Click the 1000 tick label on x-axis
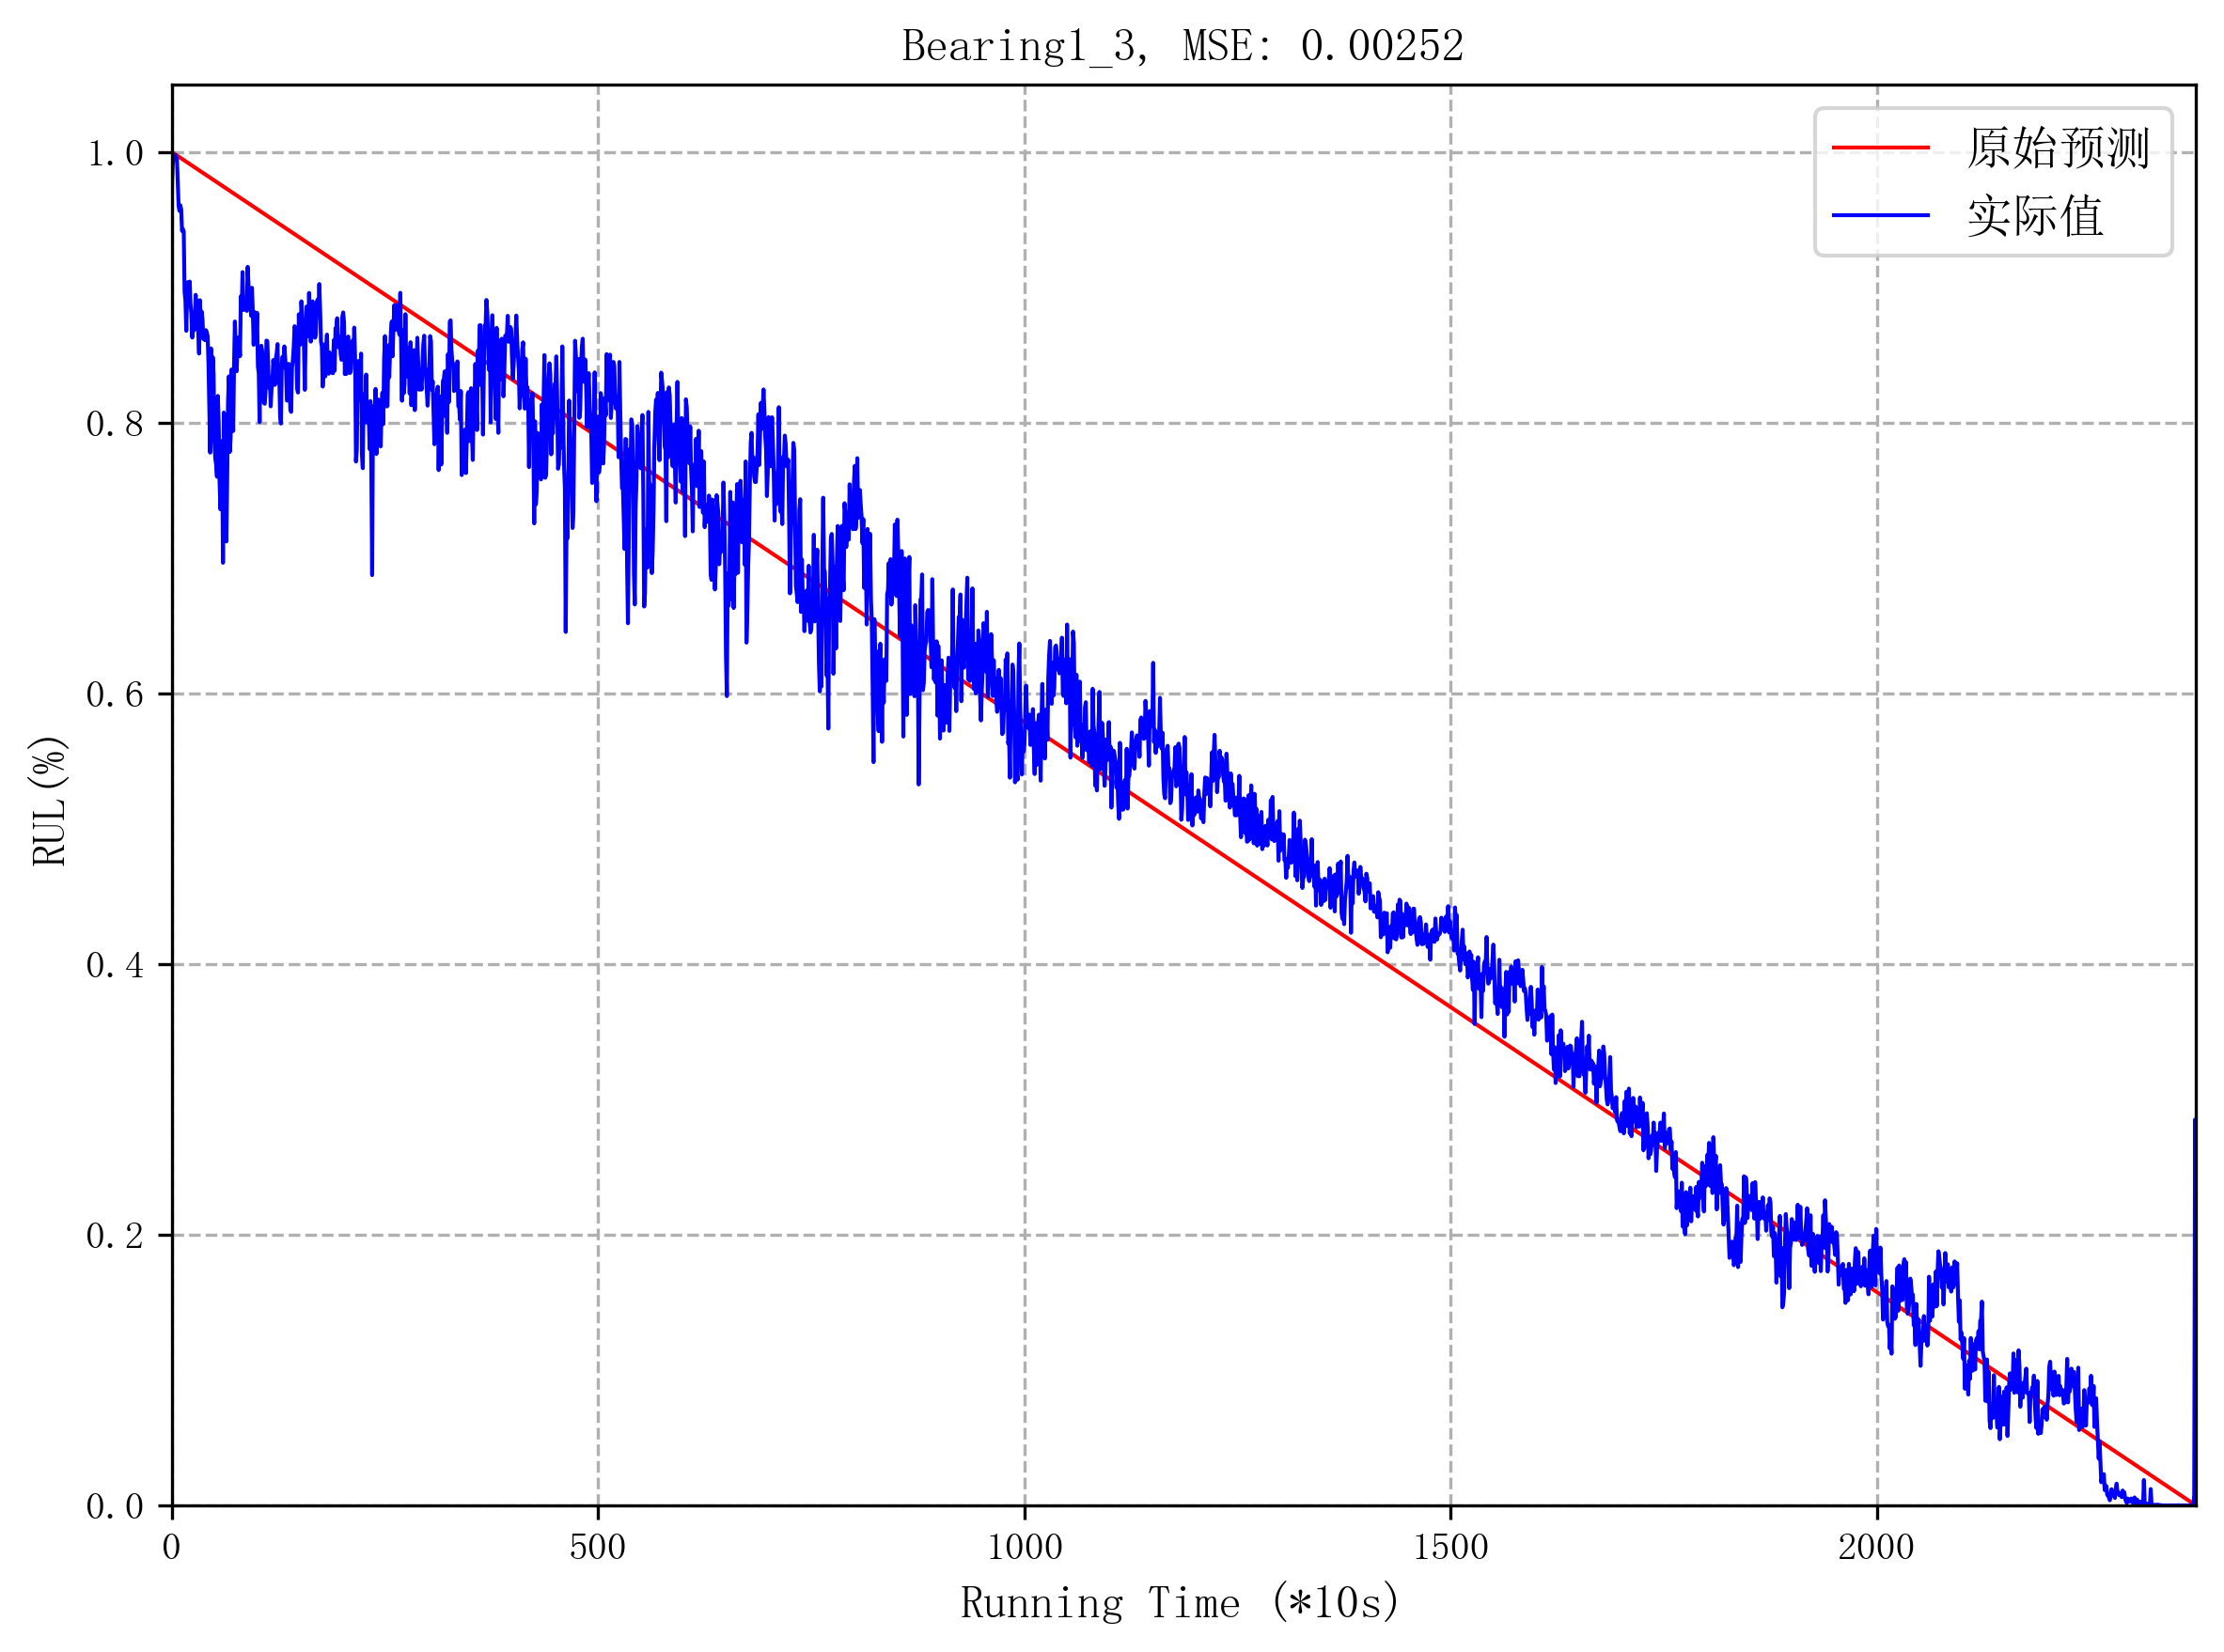Viewport: 2224px width, 1652px height. click(x=1024, y=1548)
